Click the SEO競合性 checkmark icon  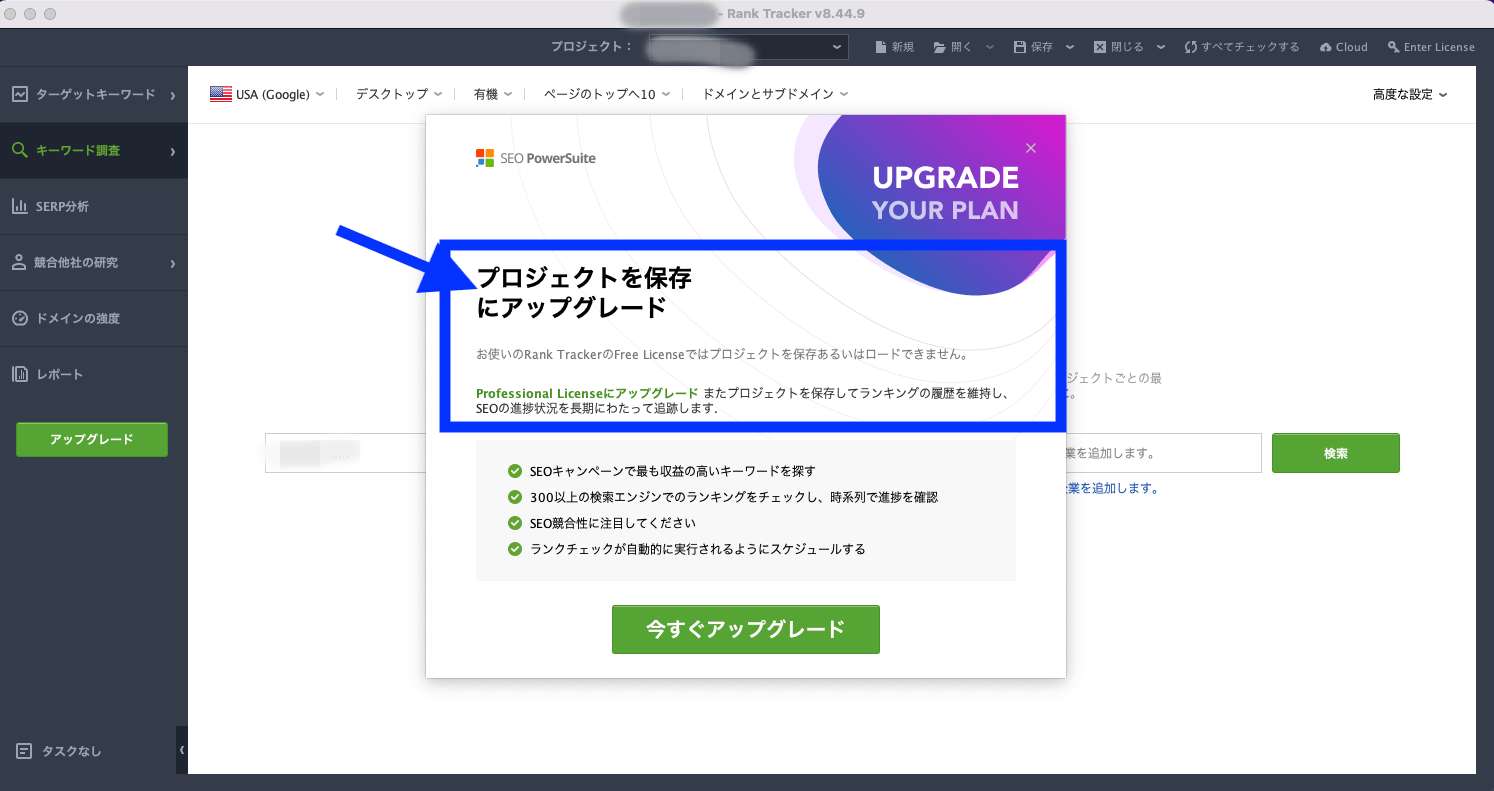point(515,523)
